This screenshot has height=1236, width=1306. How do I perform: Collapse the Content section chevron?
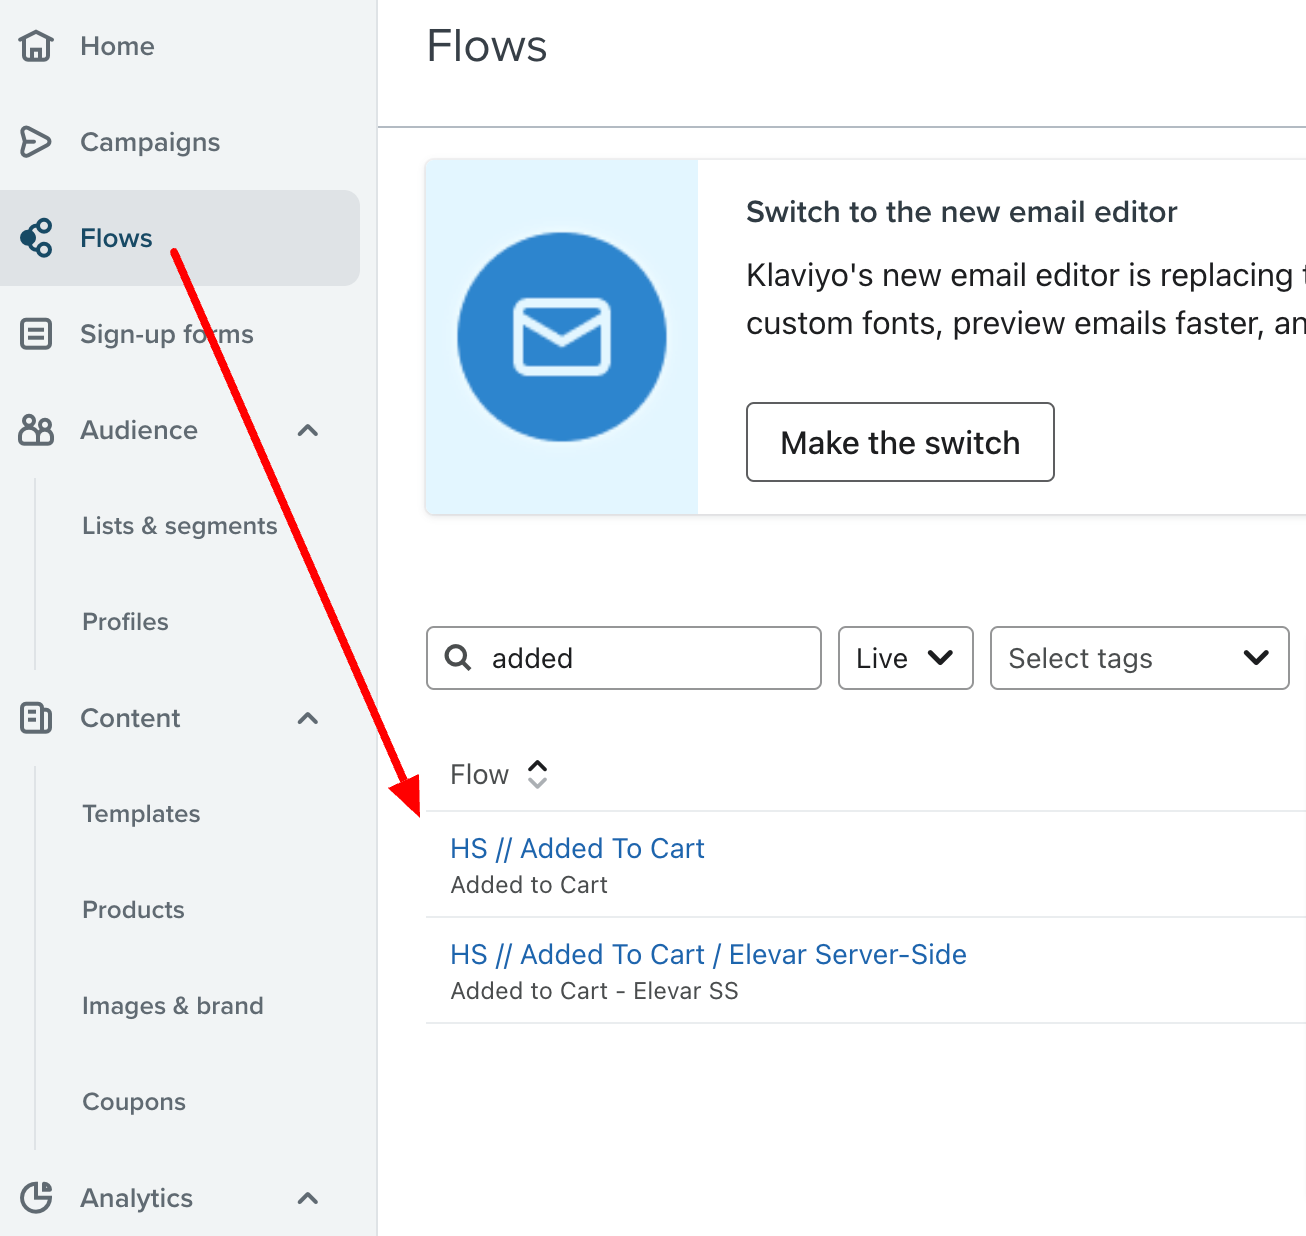click(308, 718)
